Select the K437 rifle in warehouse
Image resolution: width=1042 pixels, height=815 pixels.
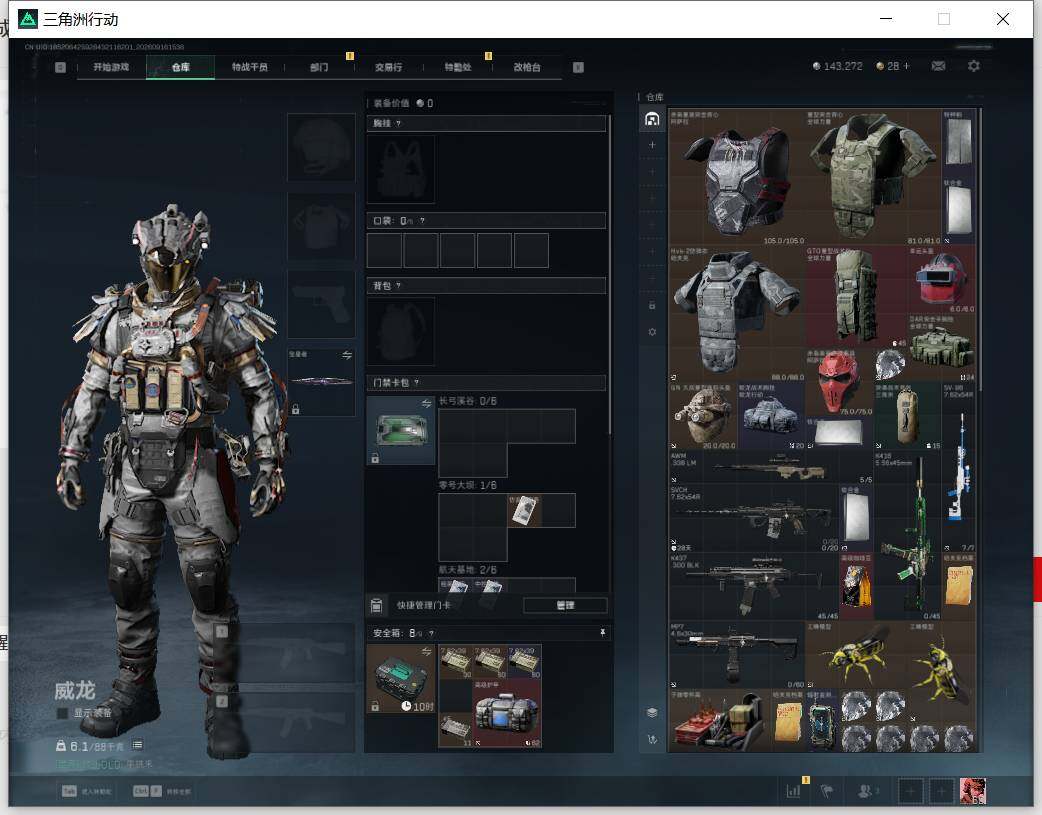pyautogui.click(x=754, y=587)
